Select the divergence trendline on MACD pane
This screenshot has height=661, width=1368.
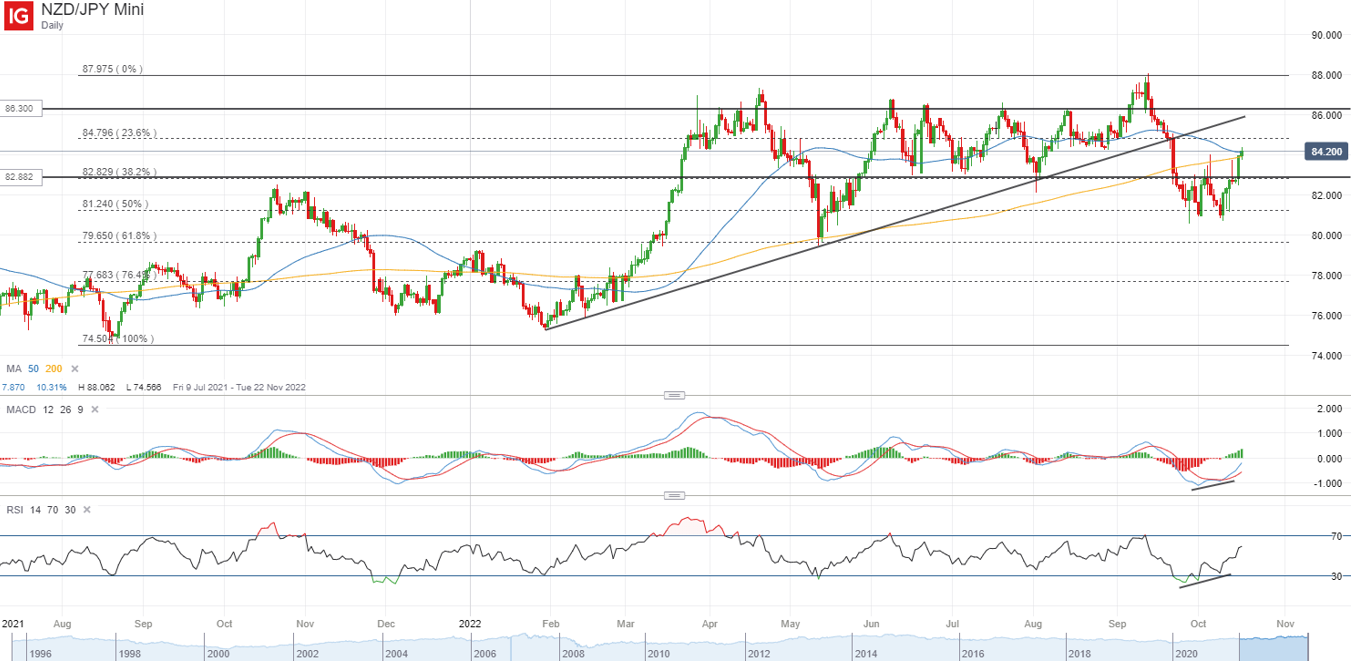(1213, 484)
